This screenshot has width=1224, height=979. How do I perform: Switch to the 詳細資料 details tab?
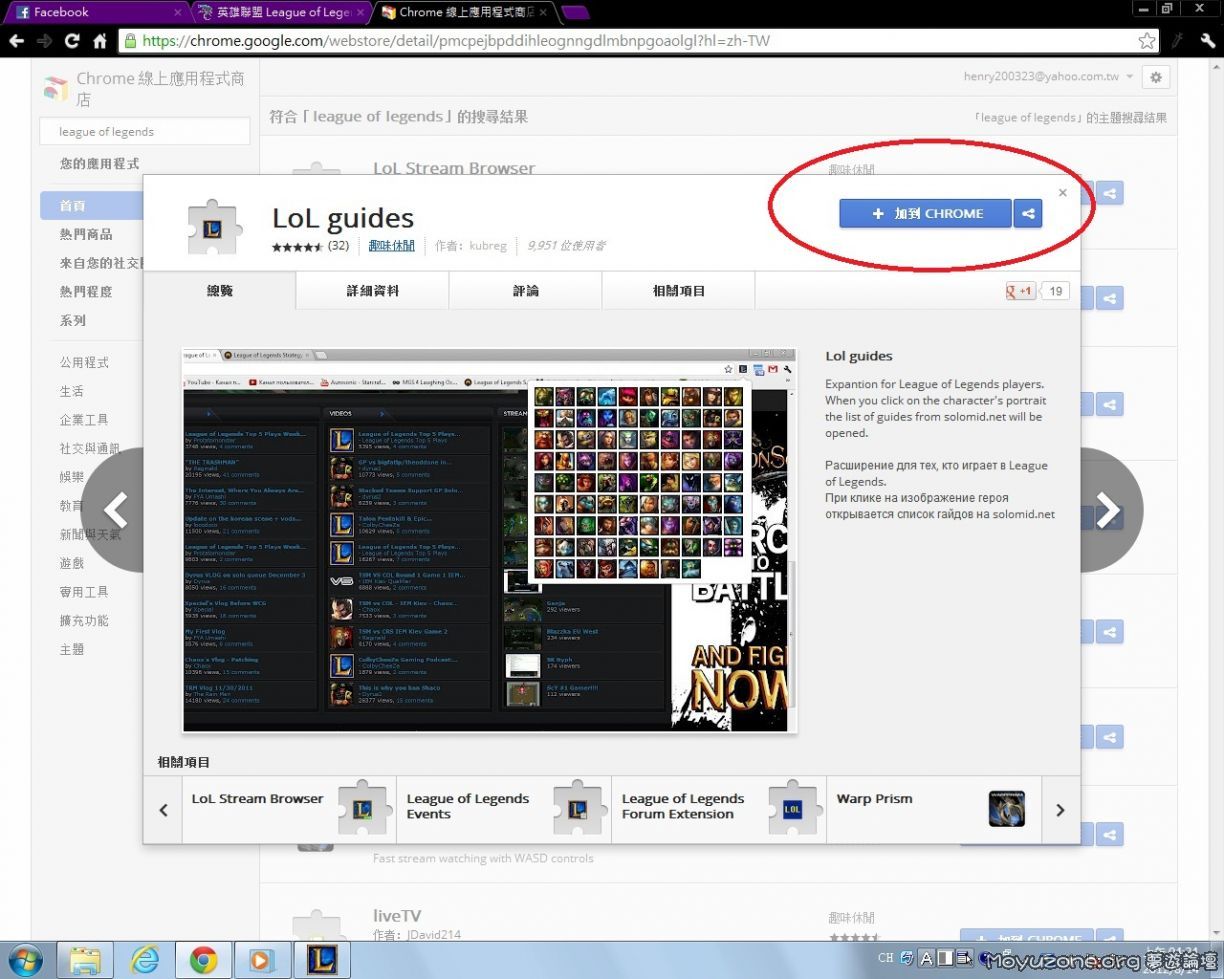[x=372, y=291]
